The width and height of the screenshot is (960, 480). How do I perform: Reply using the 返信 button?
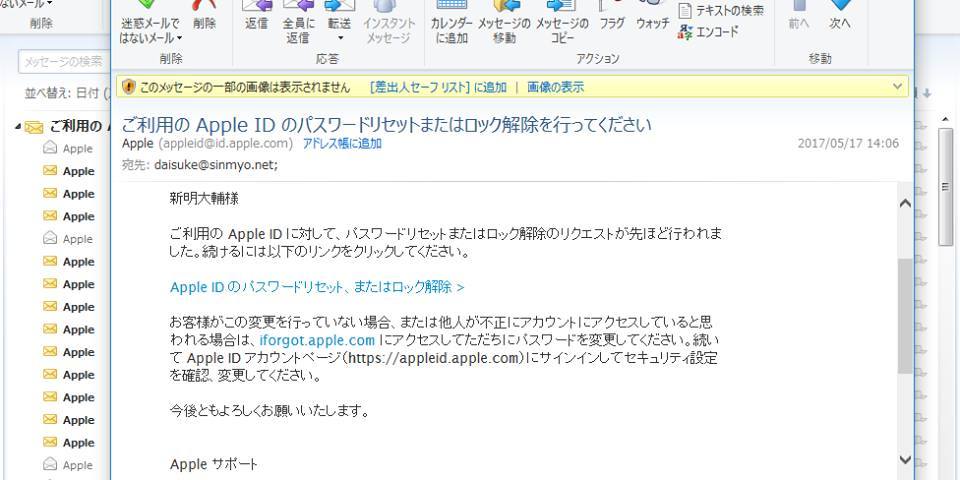[x=257, y=15]
